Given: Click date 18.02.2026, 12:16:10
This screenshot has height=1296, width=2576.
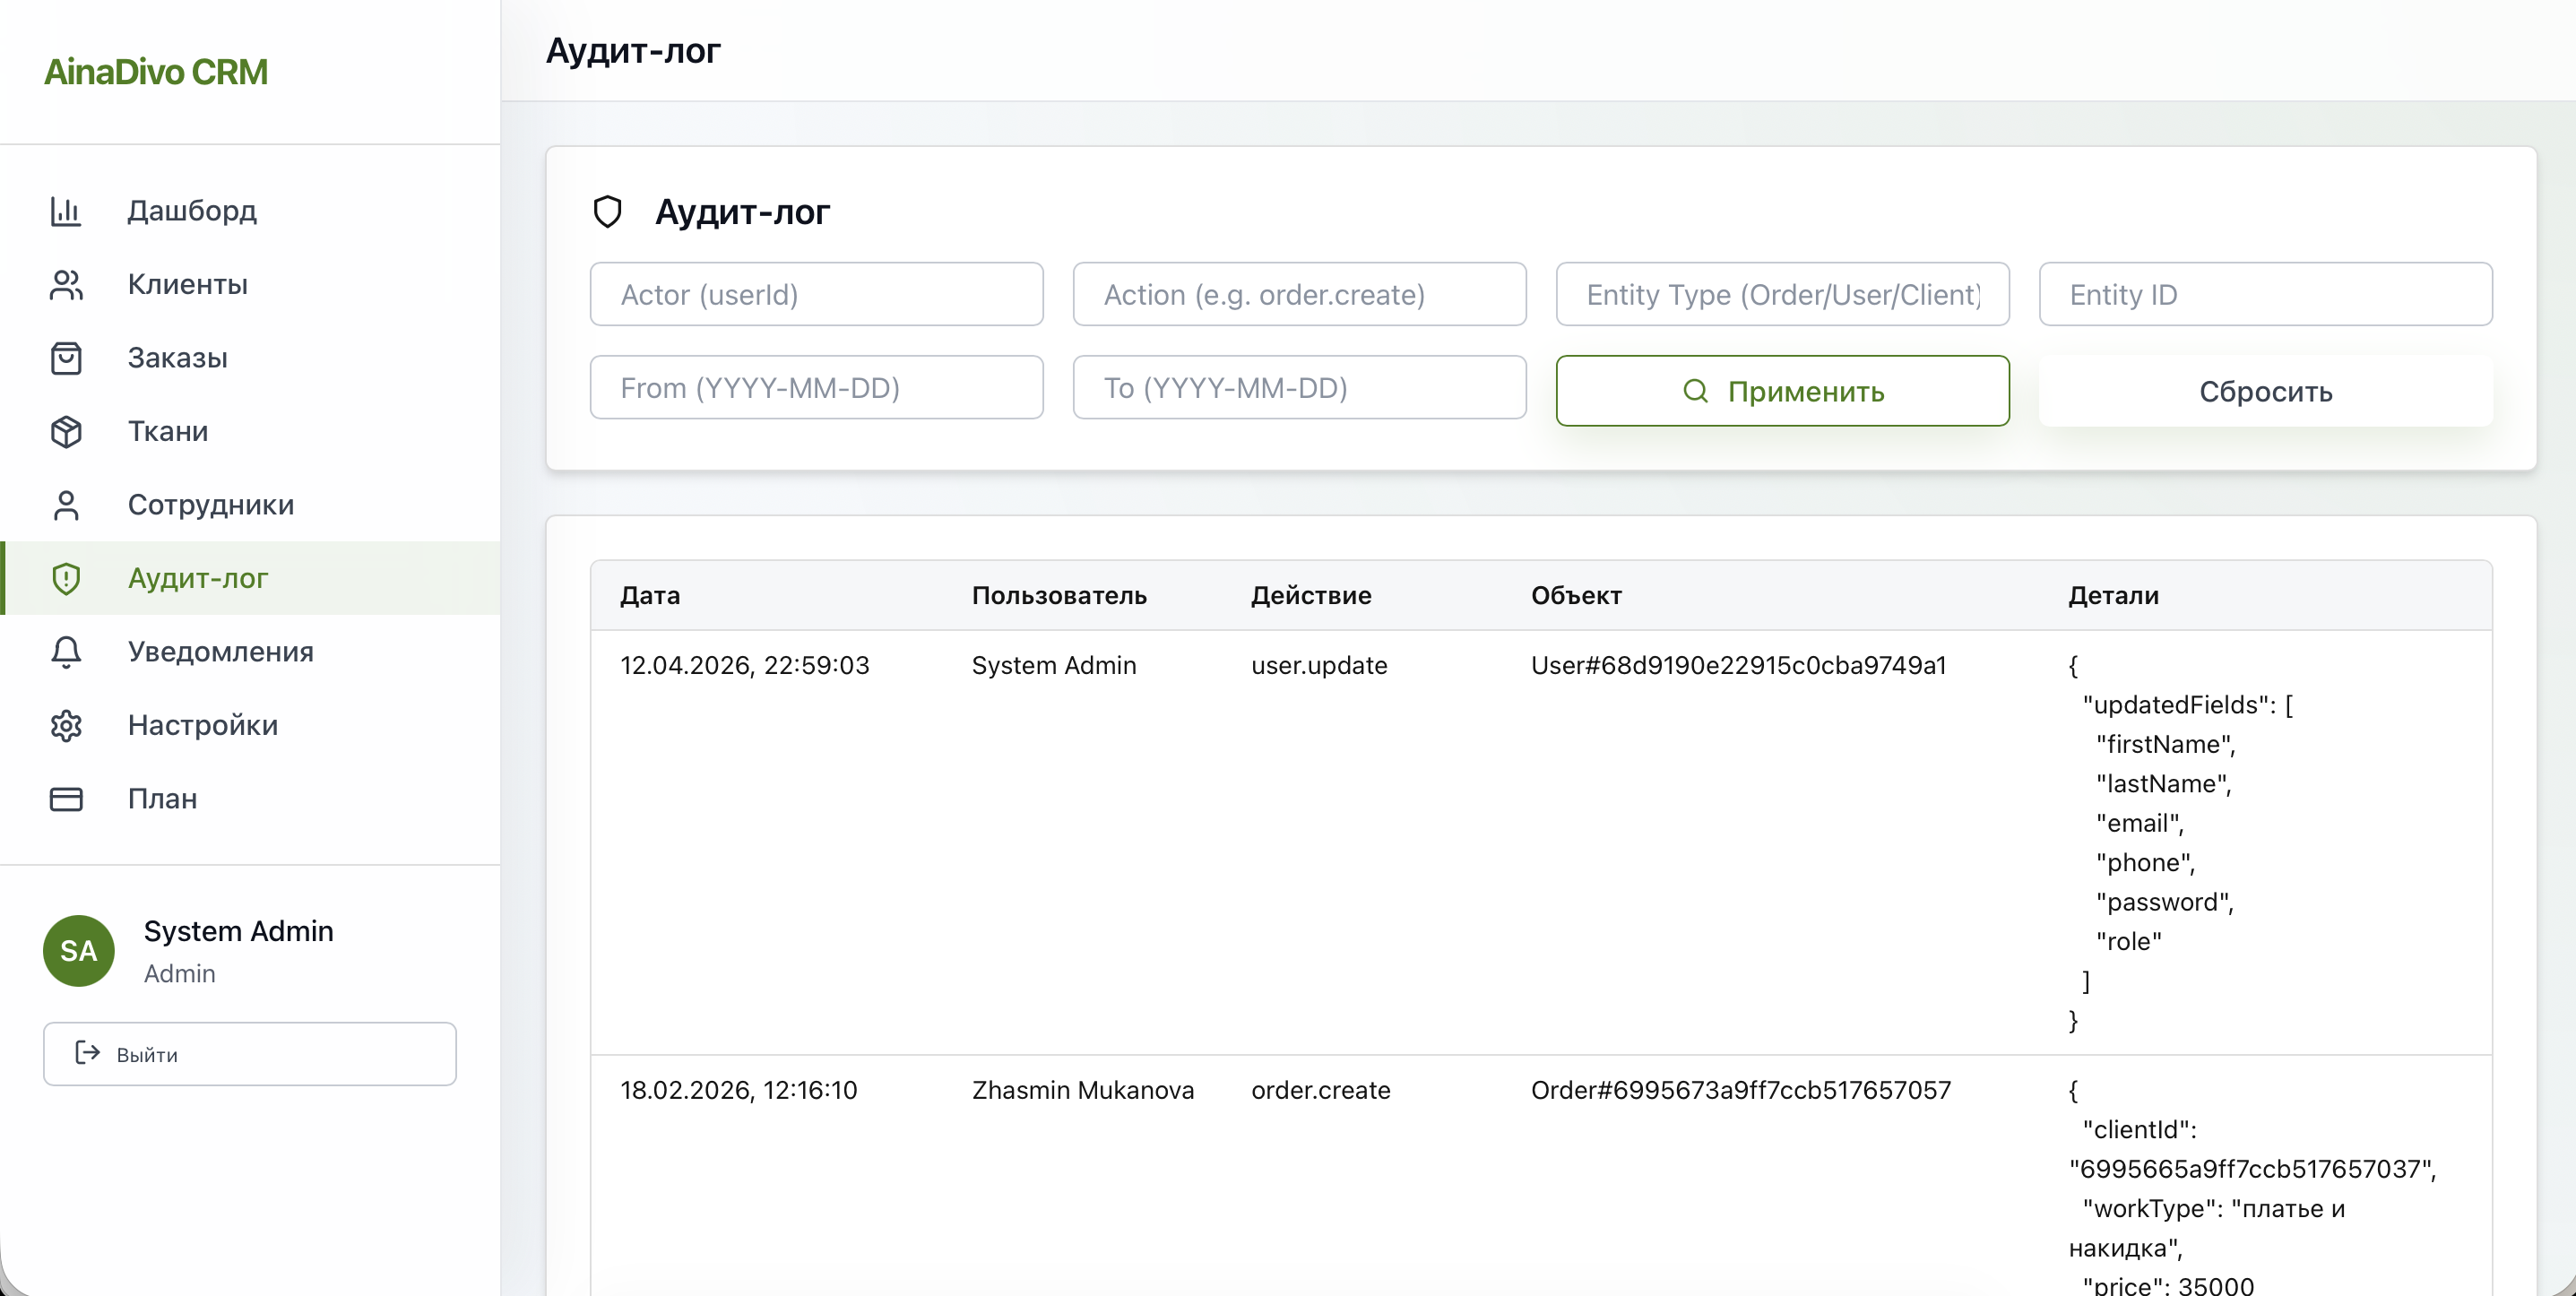Looking at the screenshot, I should pyautogui.click(x=738, y=1090).
